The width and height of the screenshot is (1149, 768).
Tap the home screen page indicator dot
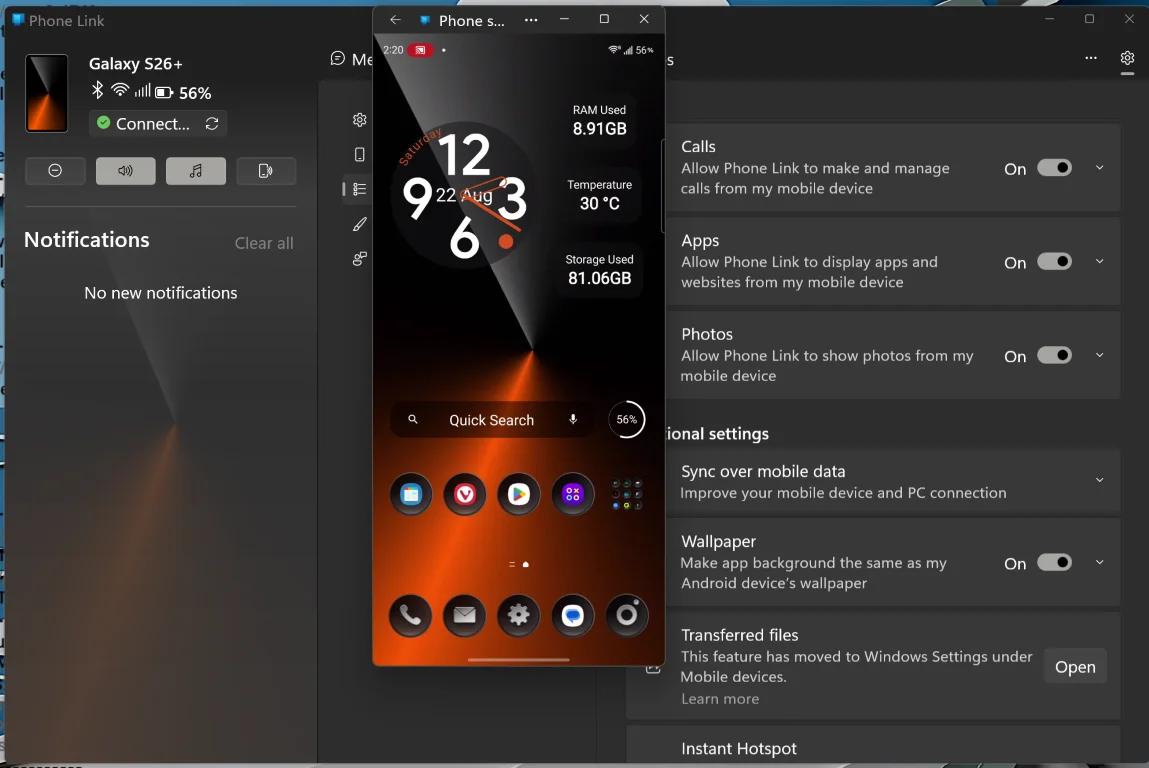tap(525, 564)
